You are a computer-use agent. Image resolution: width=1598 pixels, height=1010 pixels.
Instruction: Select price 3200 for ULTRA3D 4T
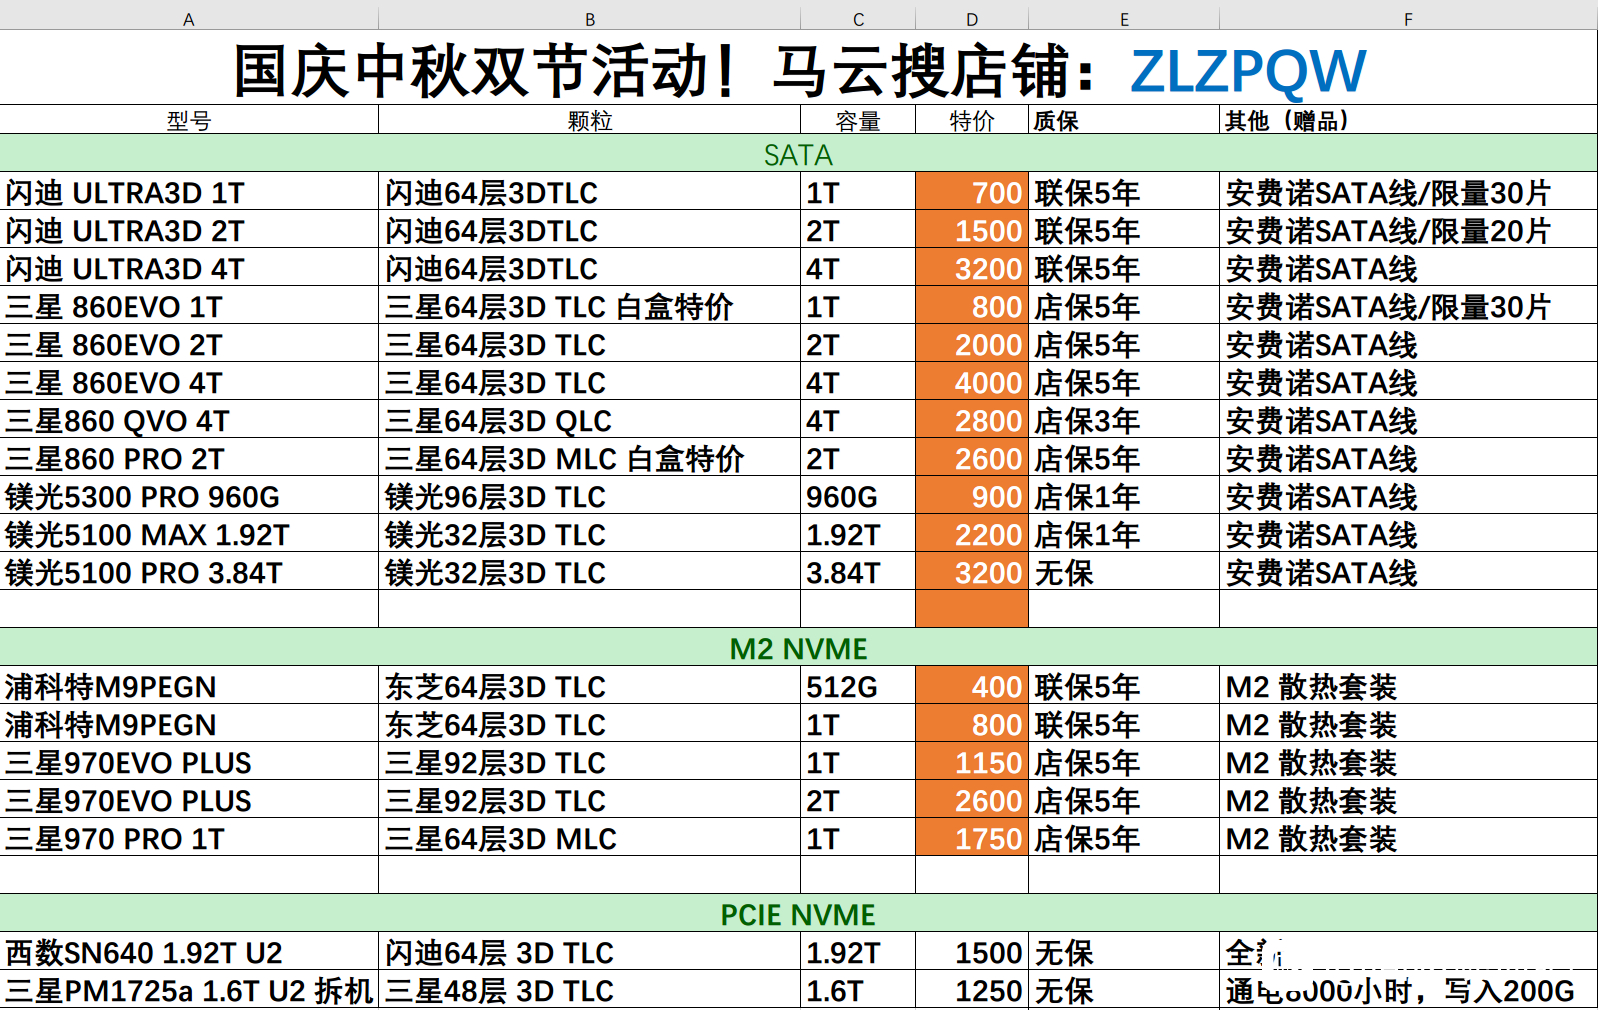pyautogui.click(x=972, y=268)
